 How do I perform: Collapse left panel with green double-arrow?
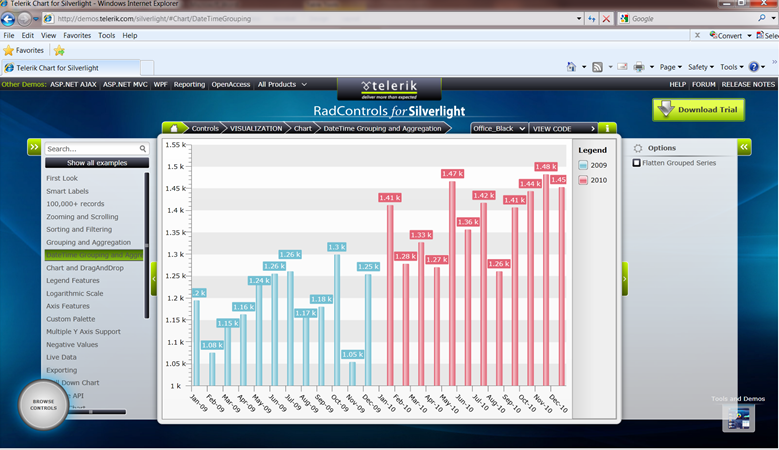[34, 147]
